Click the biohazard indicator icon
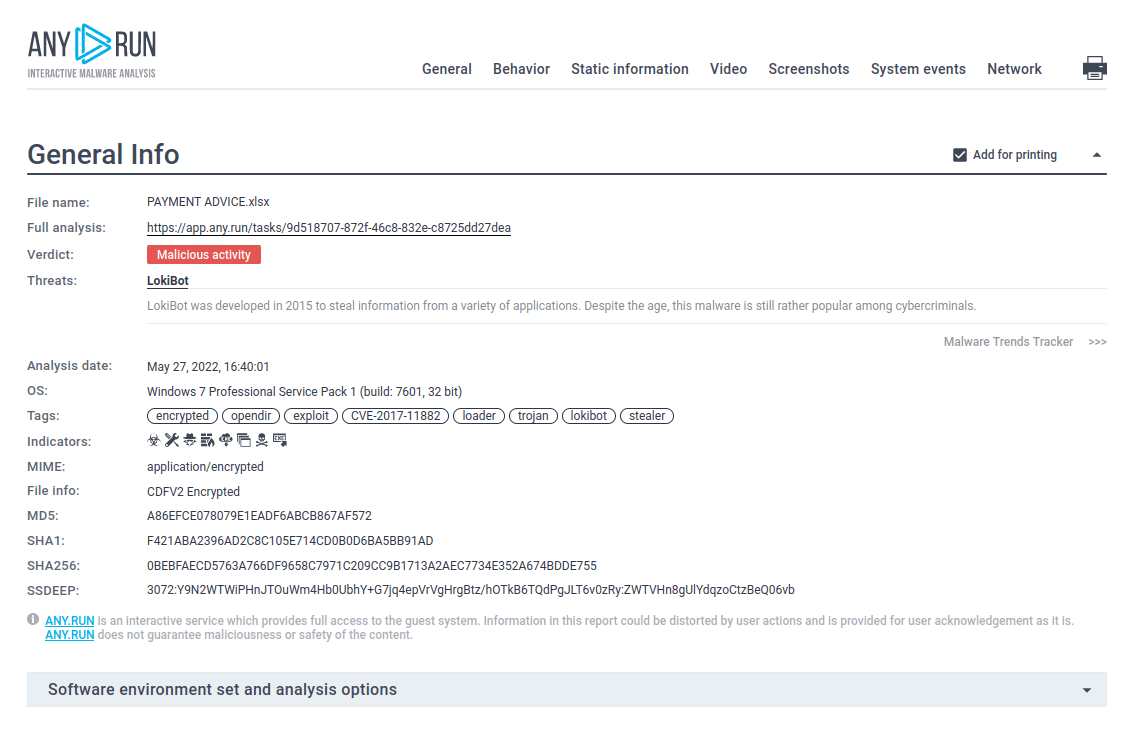 [153, 440]
